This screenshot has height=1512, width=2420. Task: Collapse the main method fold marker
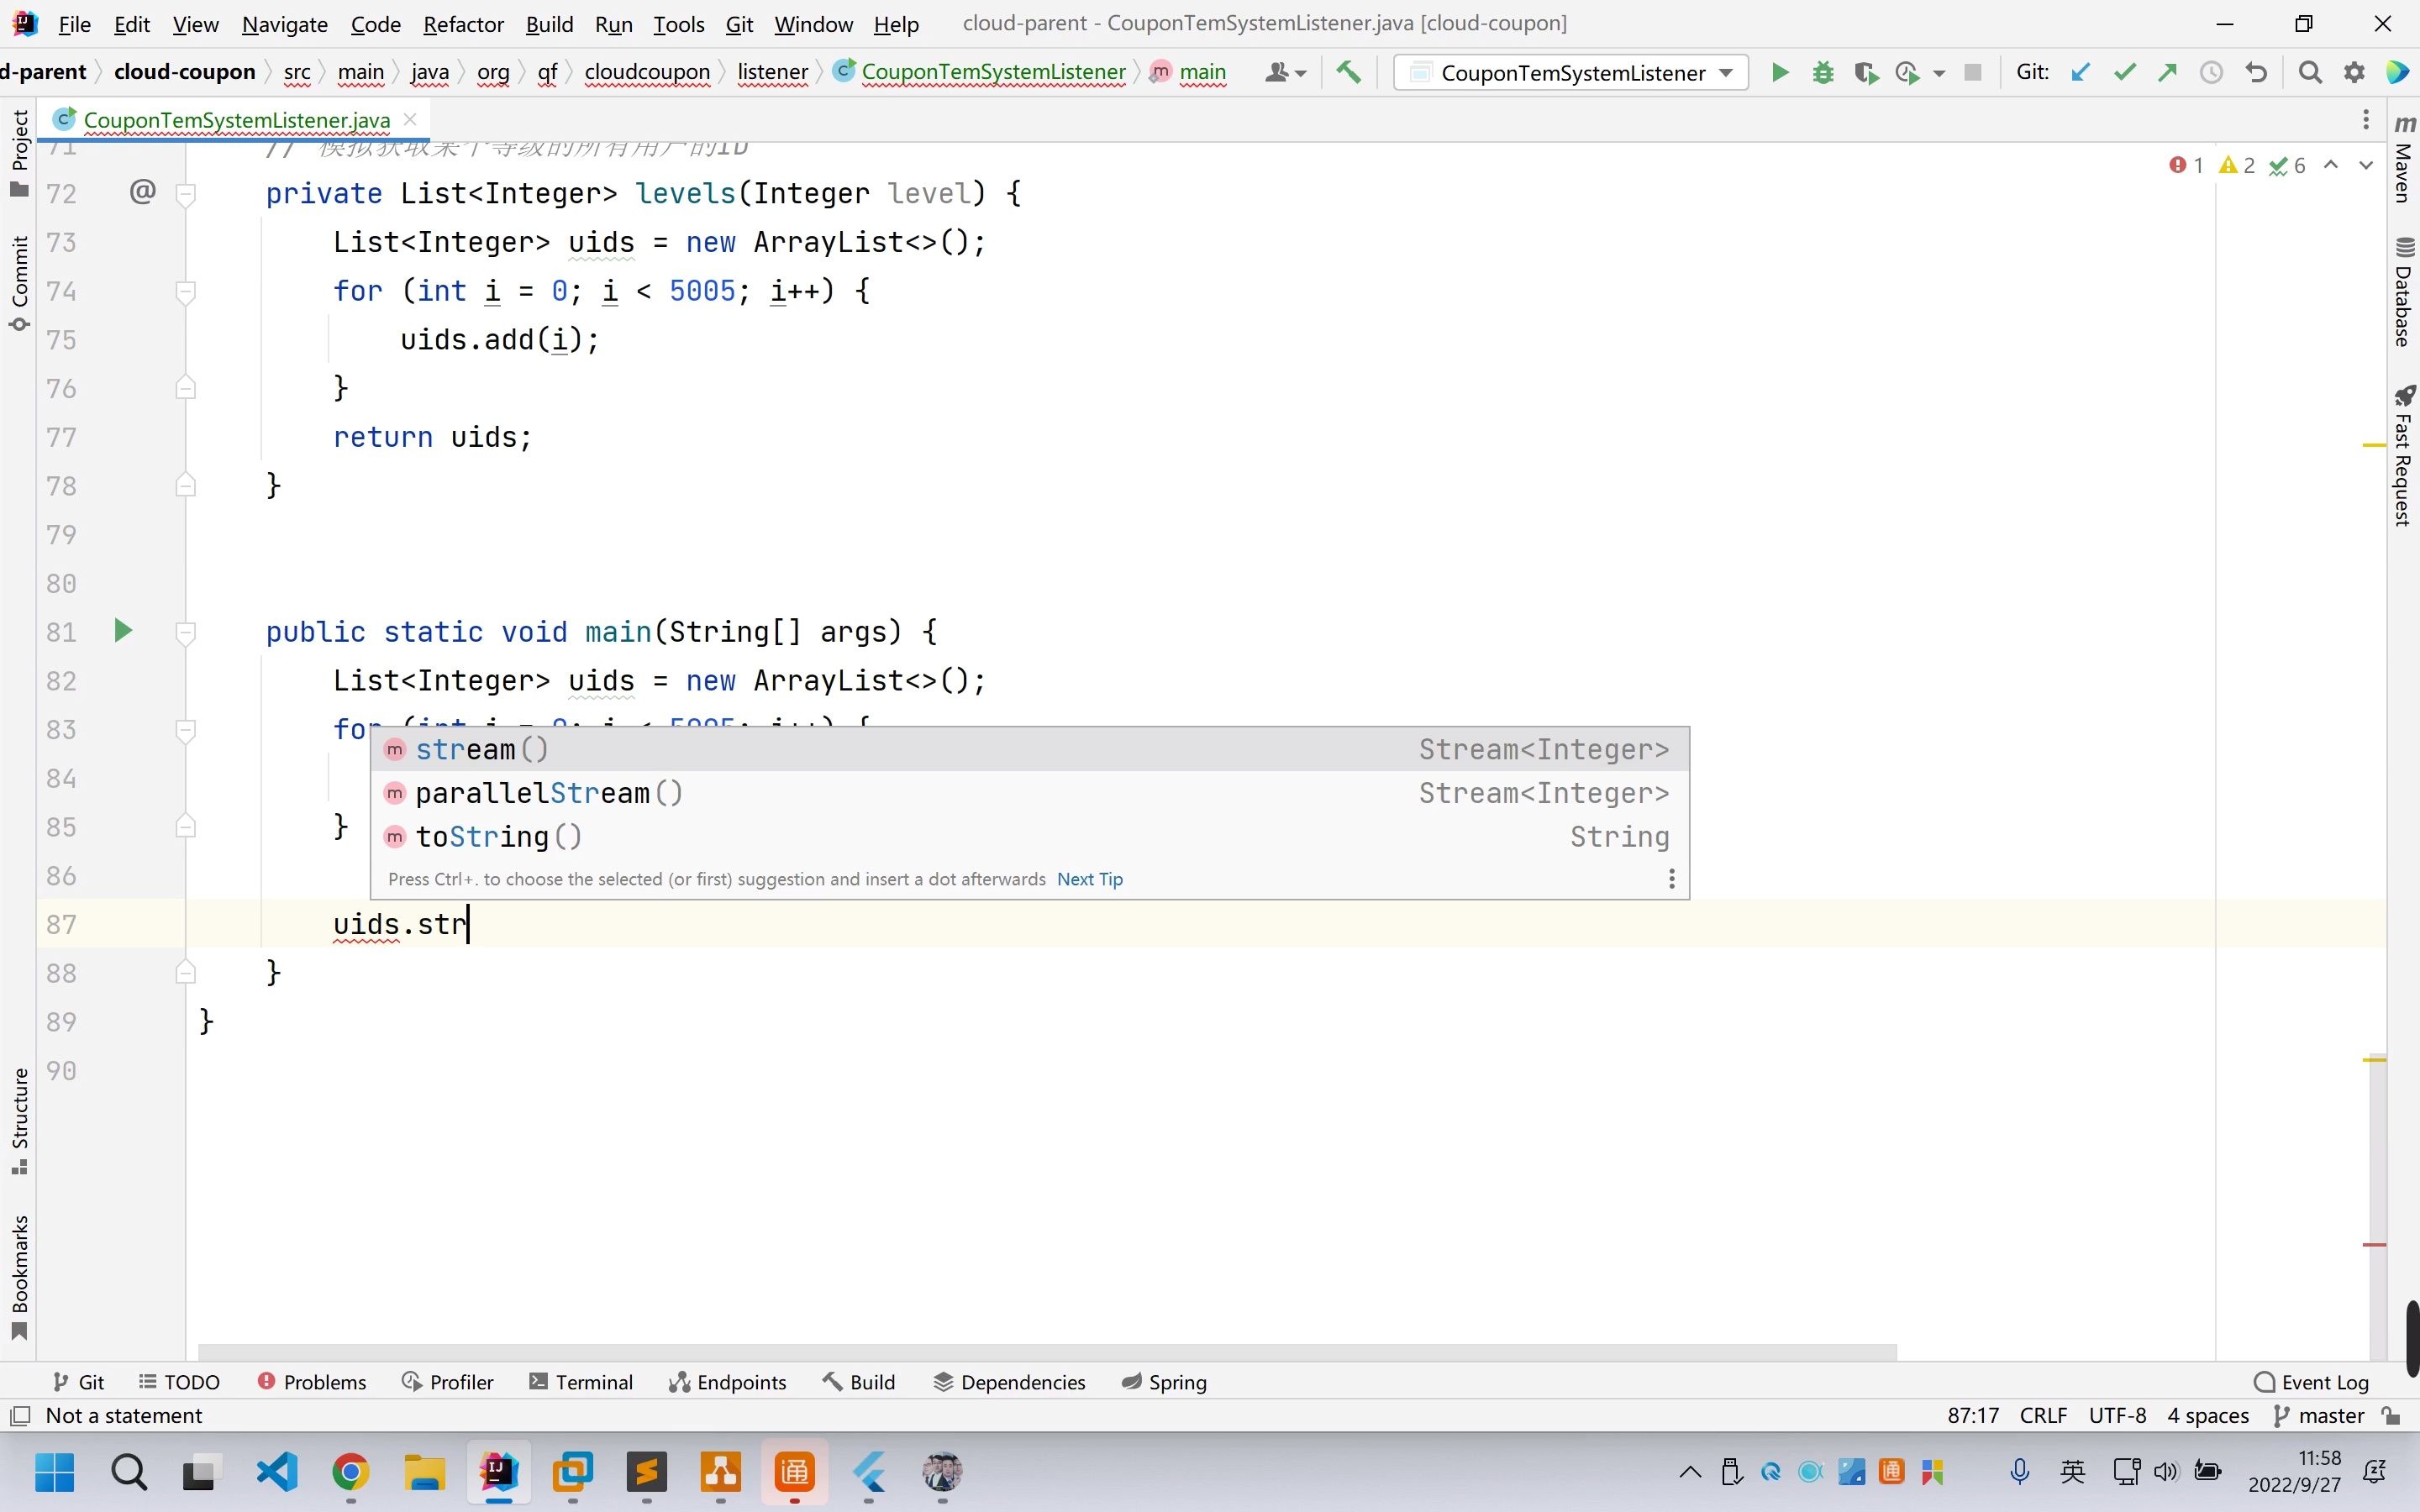(x=185, y=632)
